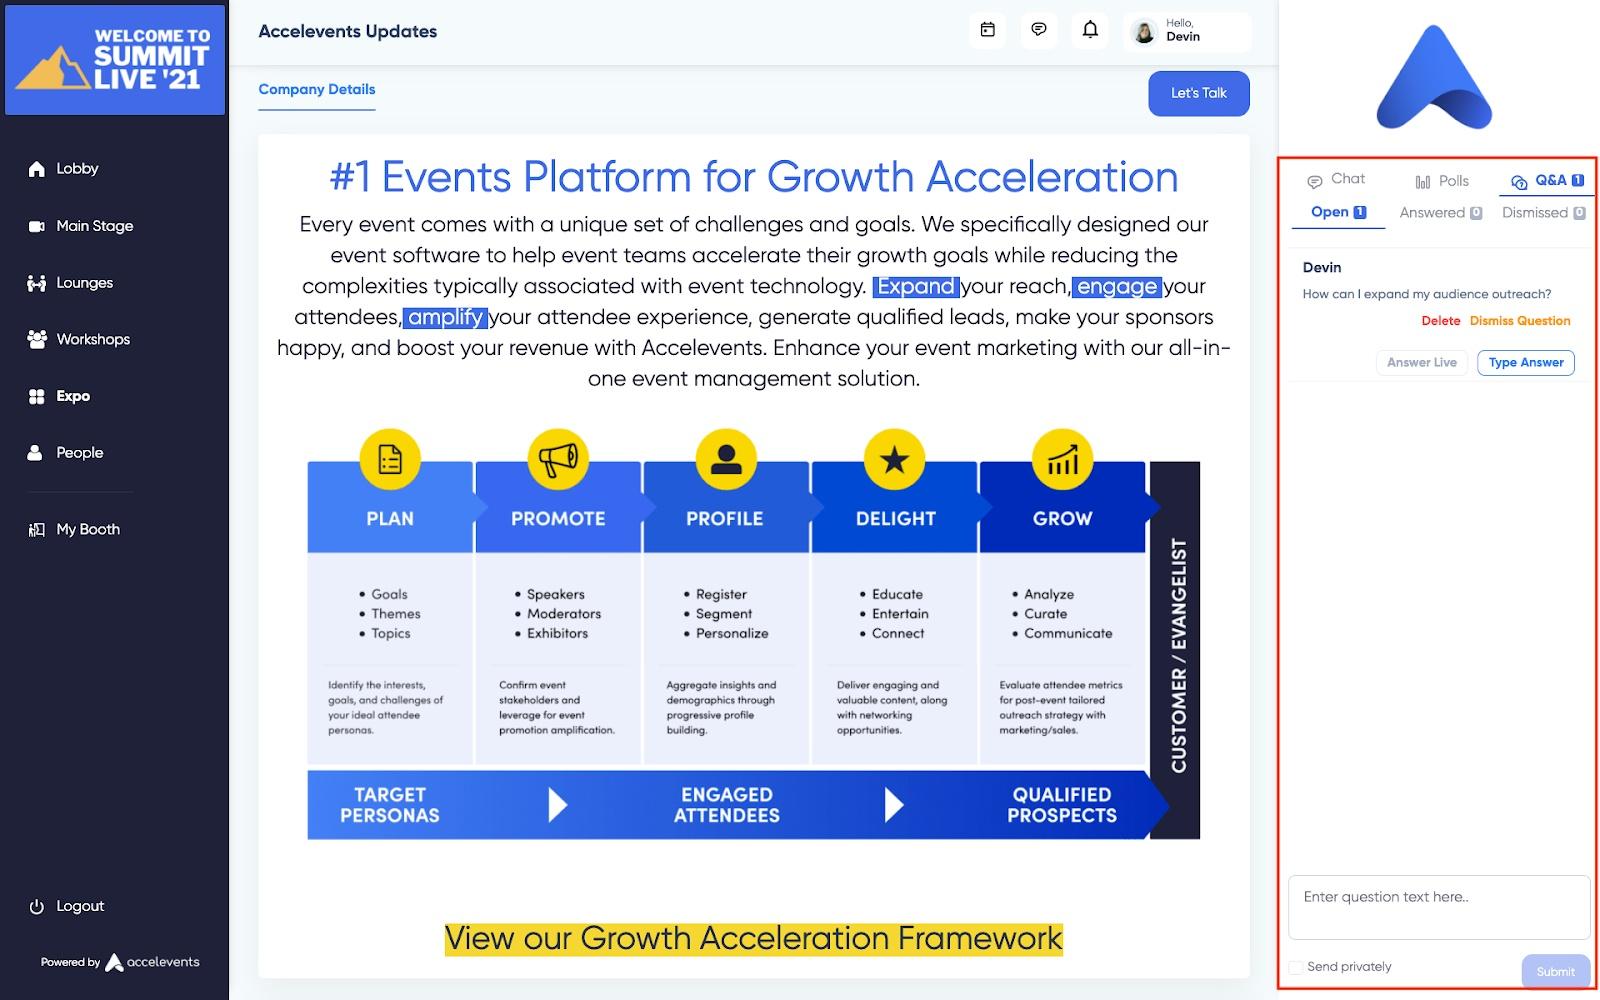Click the Let's Talk button

[1199, 93]
